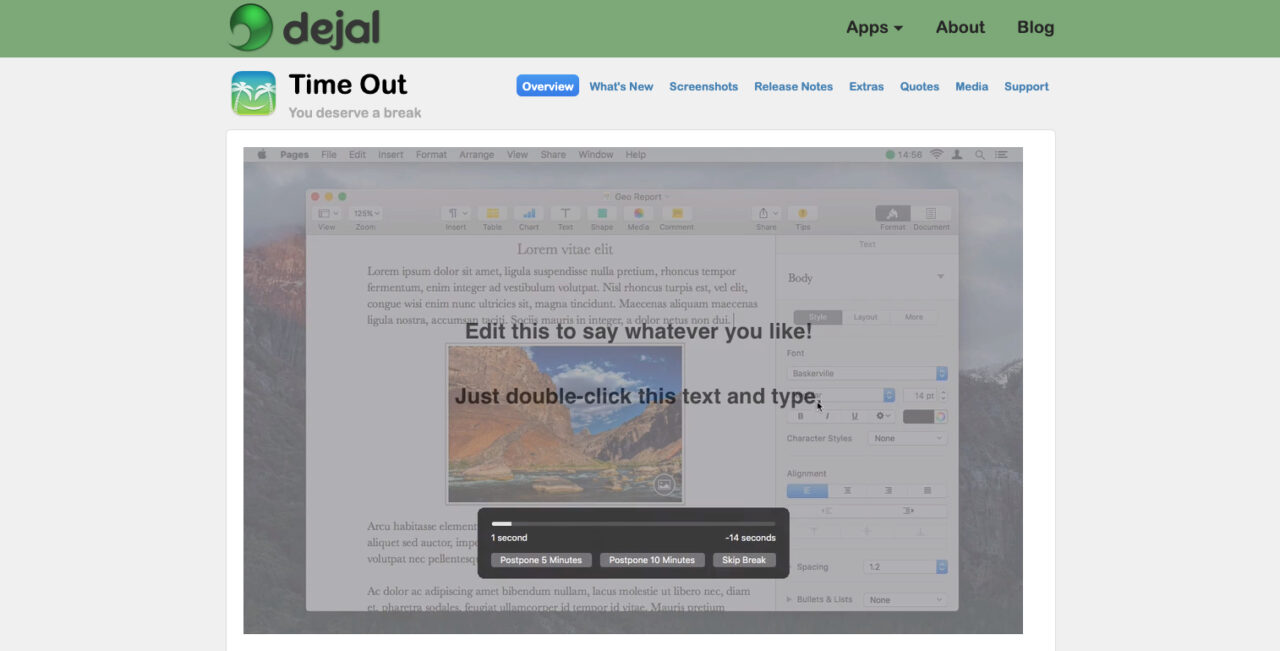The image size is (1280, 651).
Task: Go to the Support tab
Action: point(1026,86)
